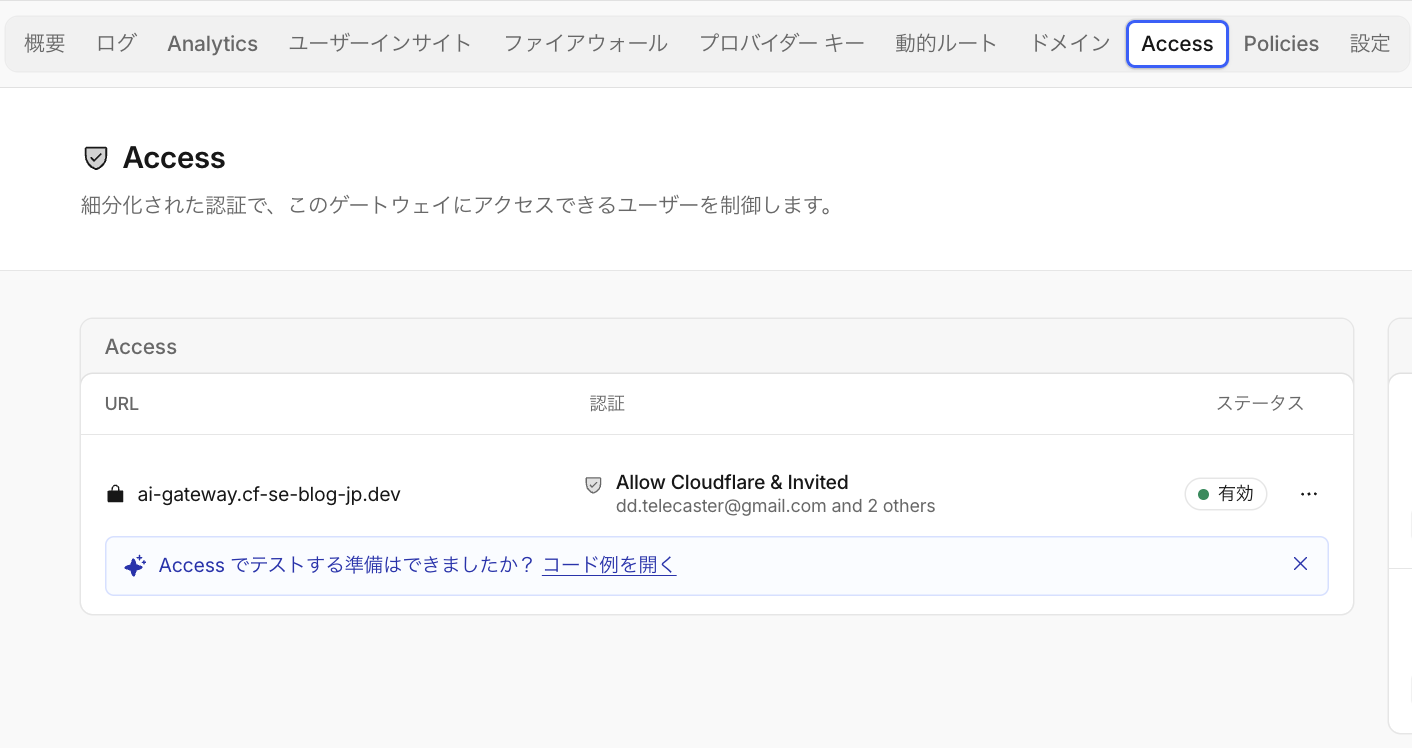1412x748 pixels.
Task: Click the Access でテストする準備はできましたか？ banner text
Action: (x=346, y=565)
